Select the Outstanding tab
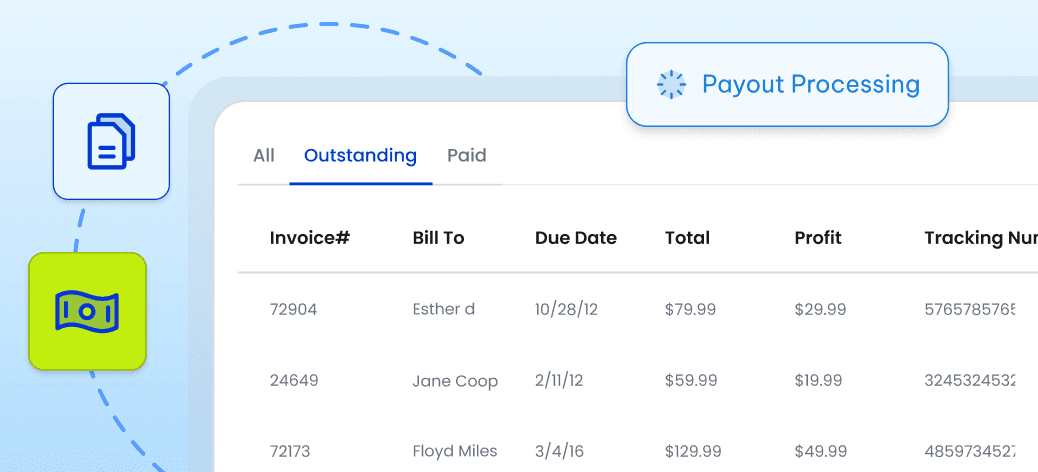 click(x=360, y=156)
